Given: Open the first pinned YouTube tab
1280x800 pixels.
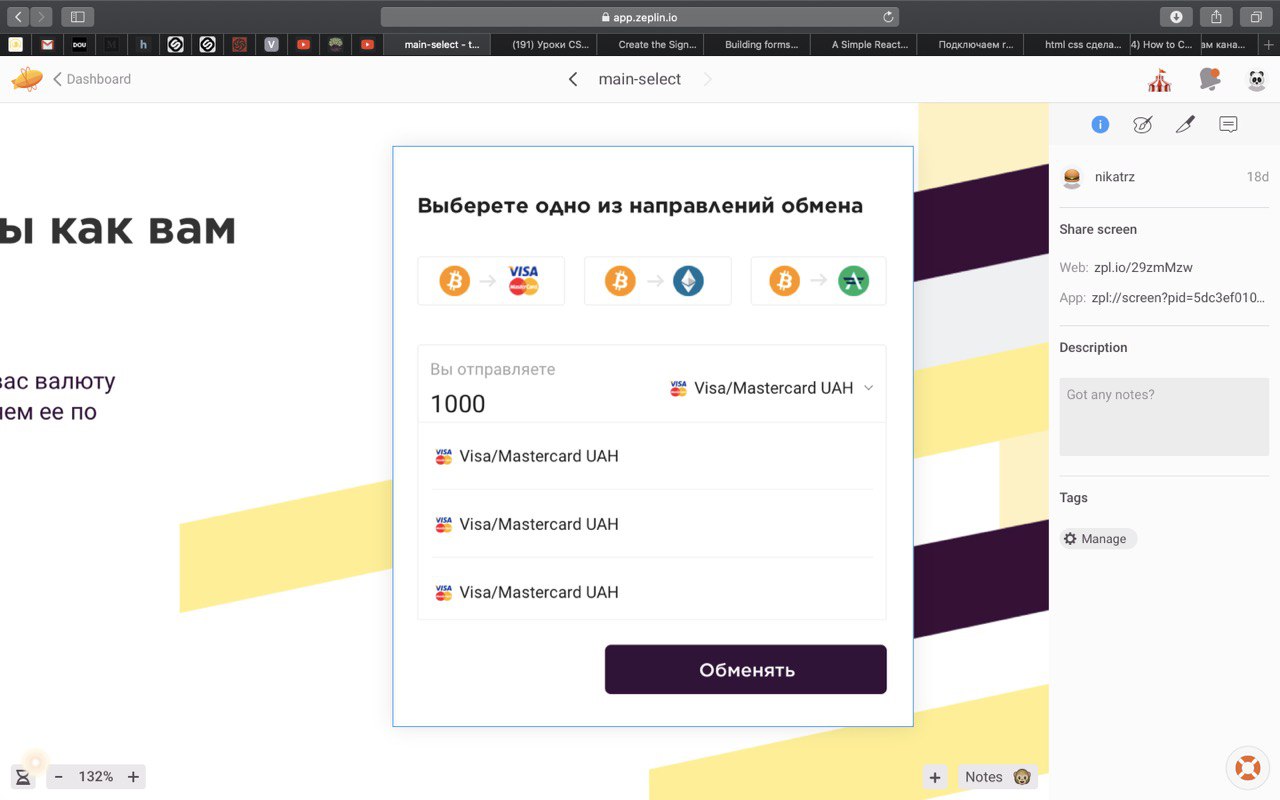Looking at the screenshot, I should [x=303, y=44].
